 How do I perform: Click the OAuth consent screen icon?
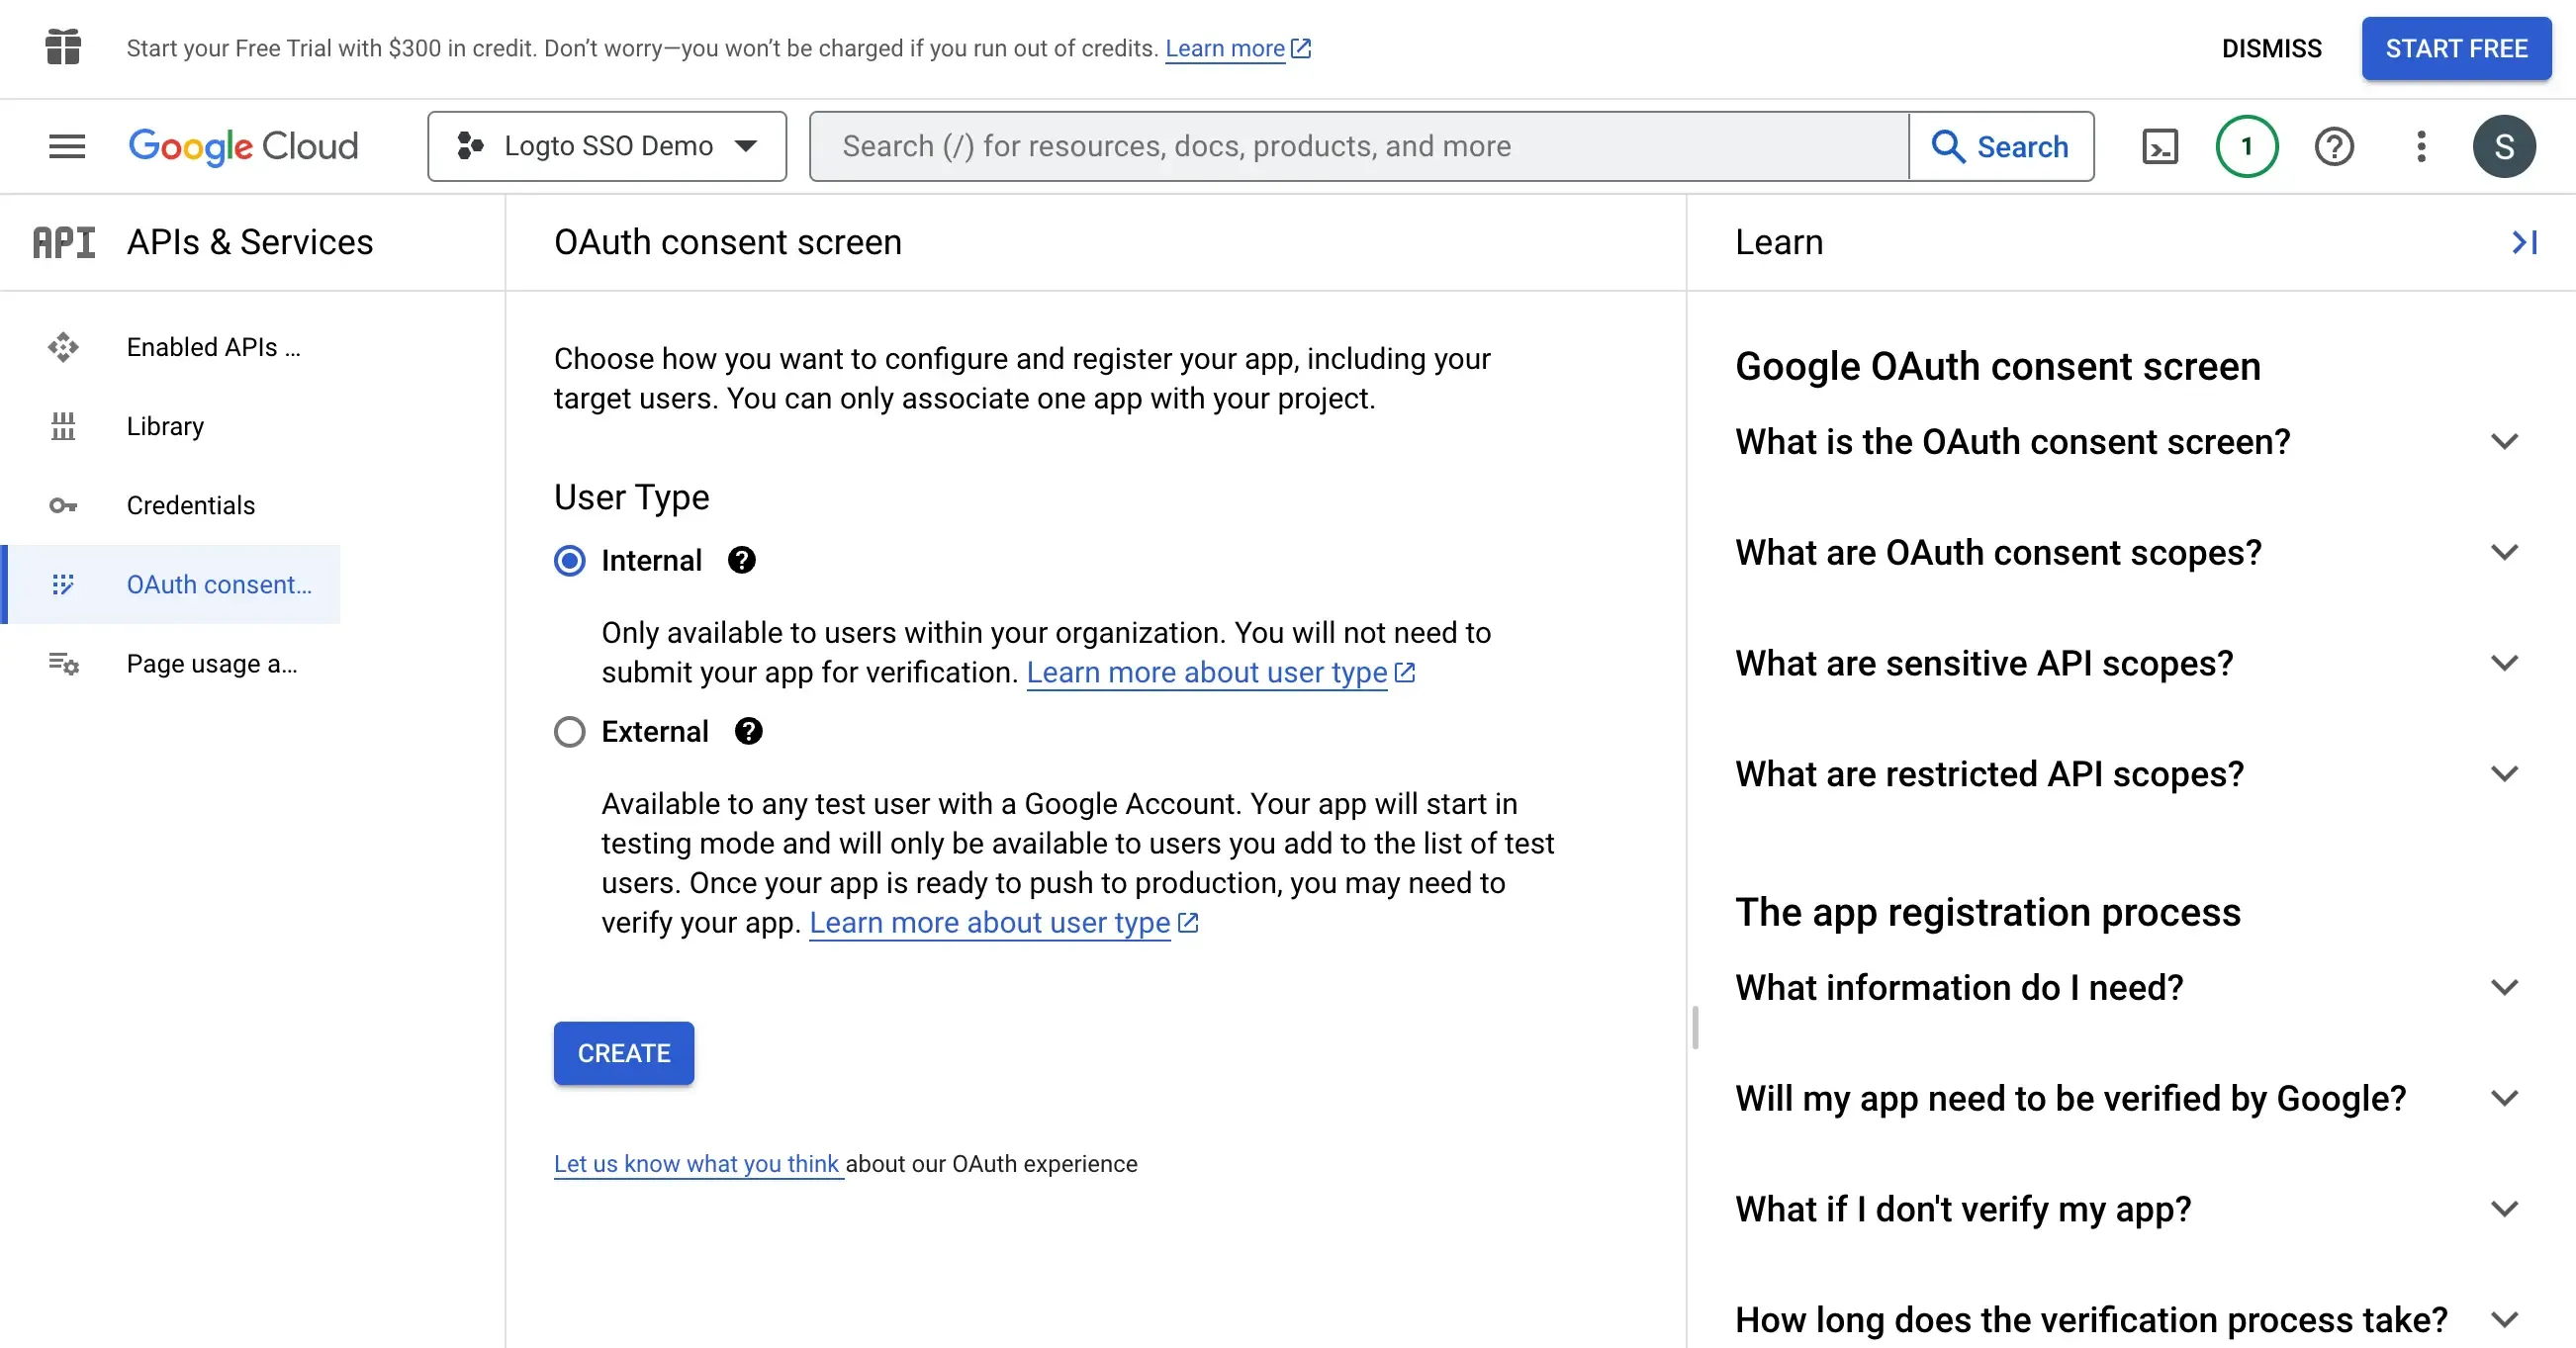(63, 583)
